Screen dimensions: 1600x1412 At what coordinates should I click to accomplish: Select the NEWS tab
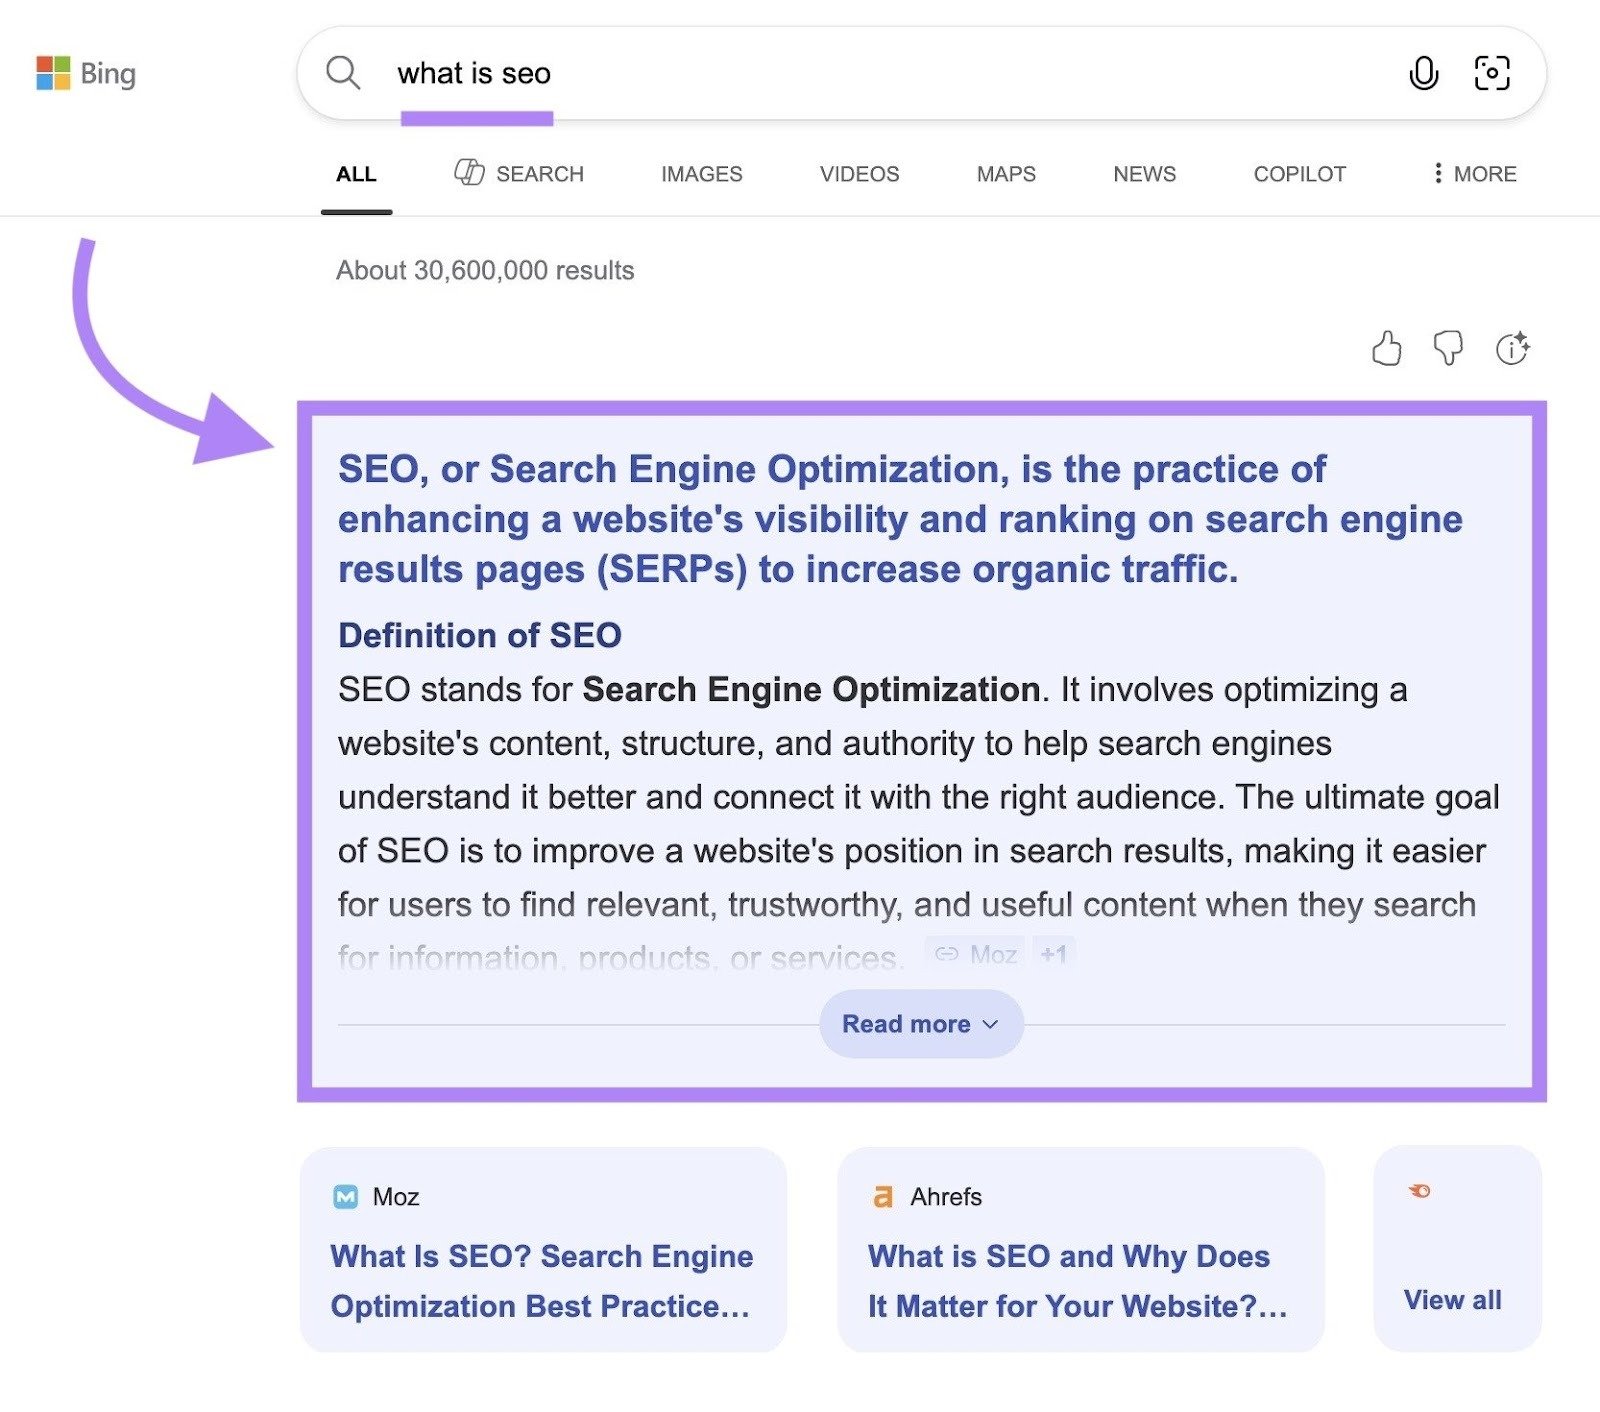coord(1143,174)
